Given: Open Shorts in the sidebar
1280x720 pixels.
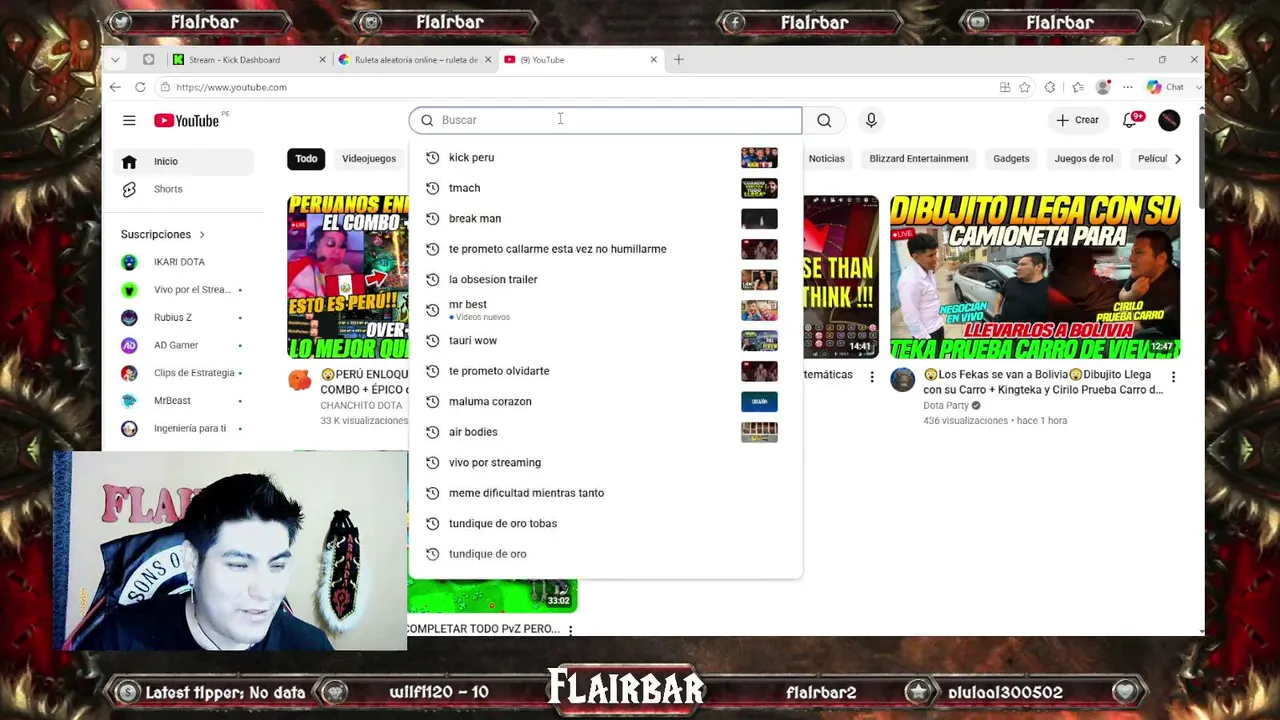Looking at the screenshot, I should pyautogui.click(x=181, y=189).
